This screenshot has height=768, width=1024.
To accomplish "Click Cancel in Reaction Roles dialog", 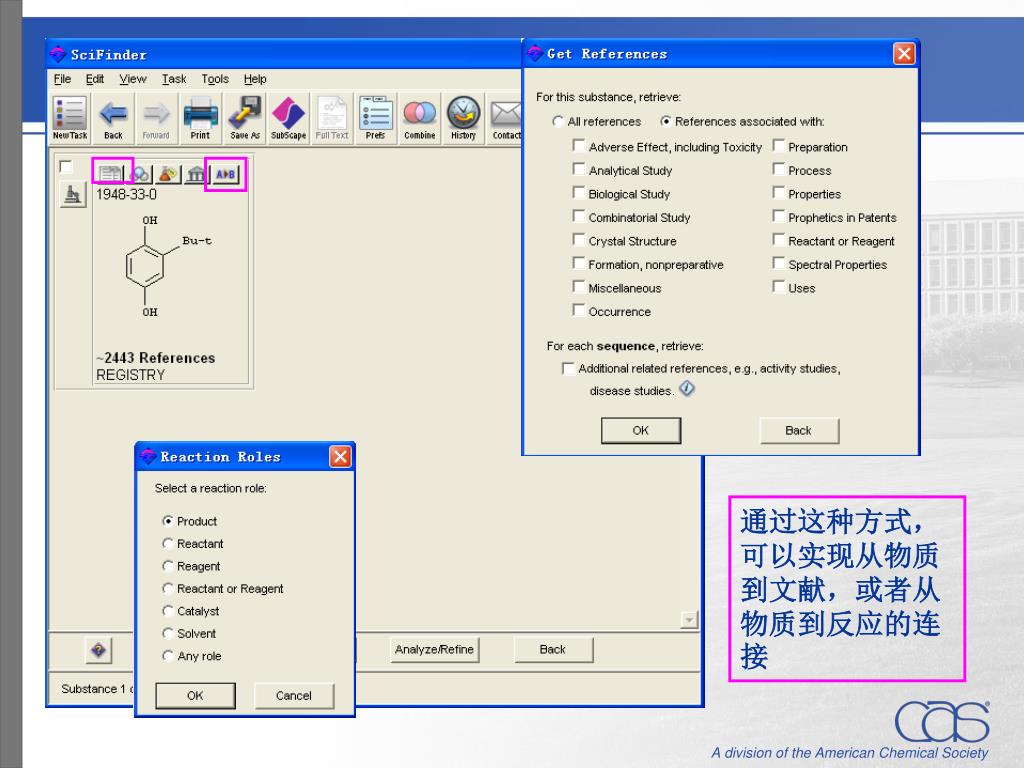I will click(x=294, y=696).
